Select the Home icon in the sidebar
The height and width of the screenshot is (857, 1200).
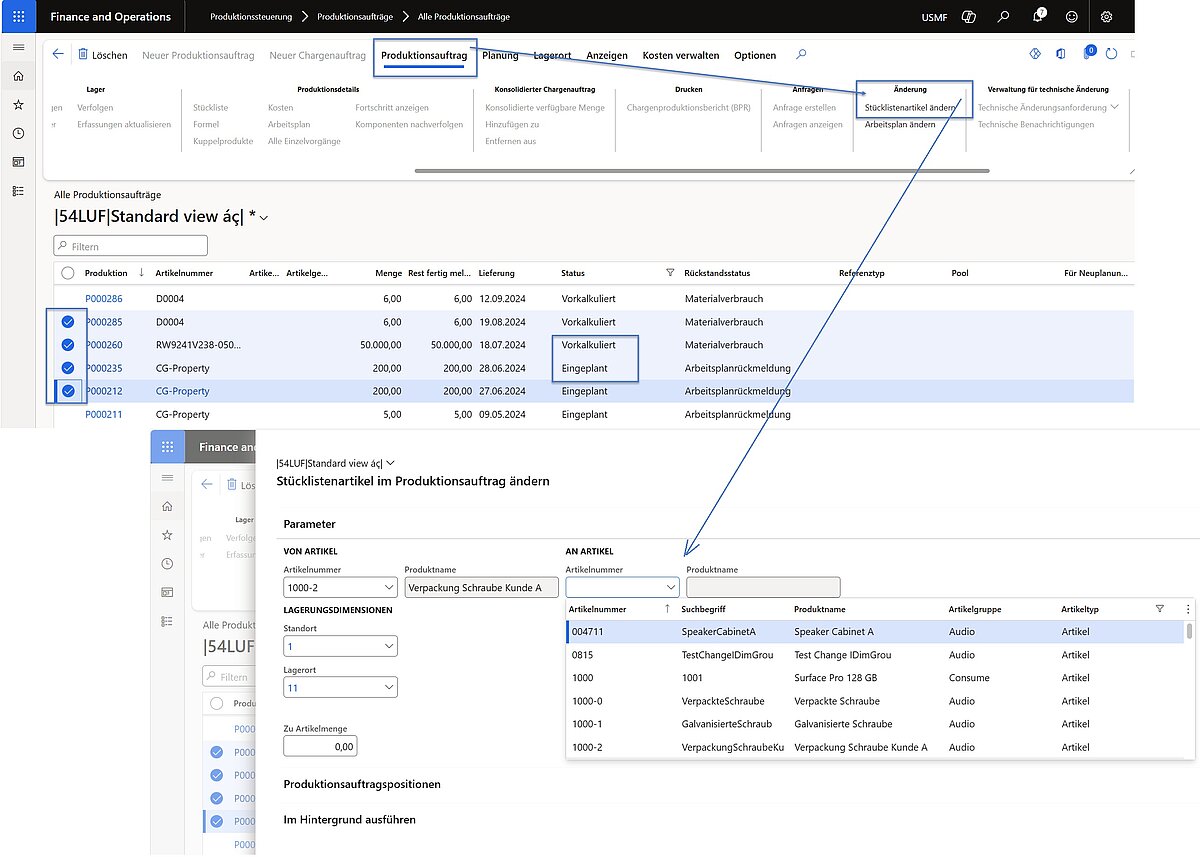pos(18,75)
